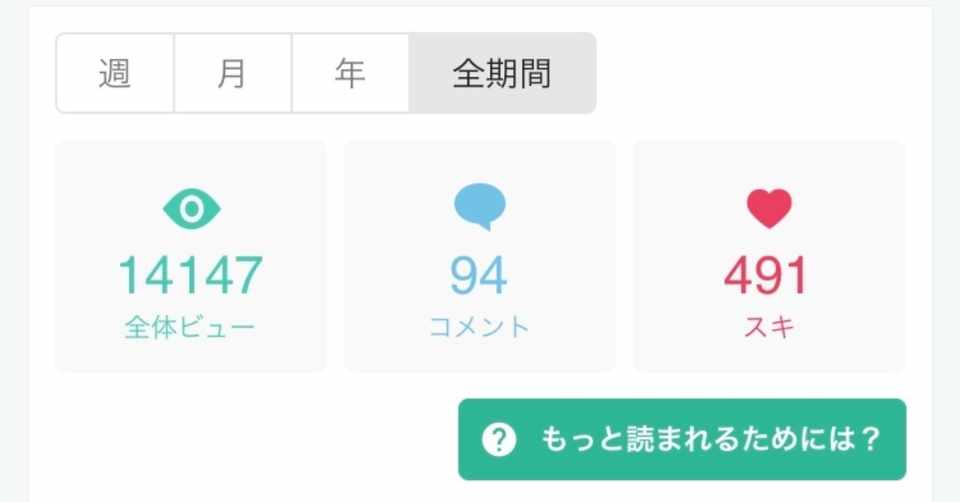Screen dimensions: 960x502
Task: Click the green eye view icon
Action: pyautogui.click(x=191, y=208)
